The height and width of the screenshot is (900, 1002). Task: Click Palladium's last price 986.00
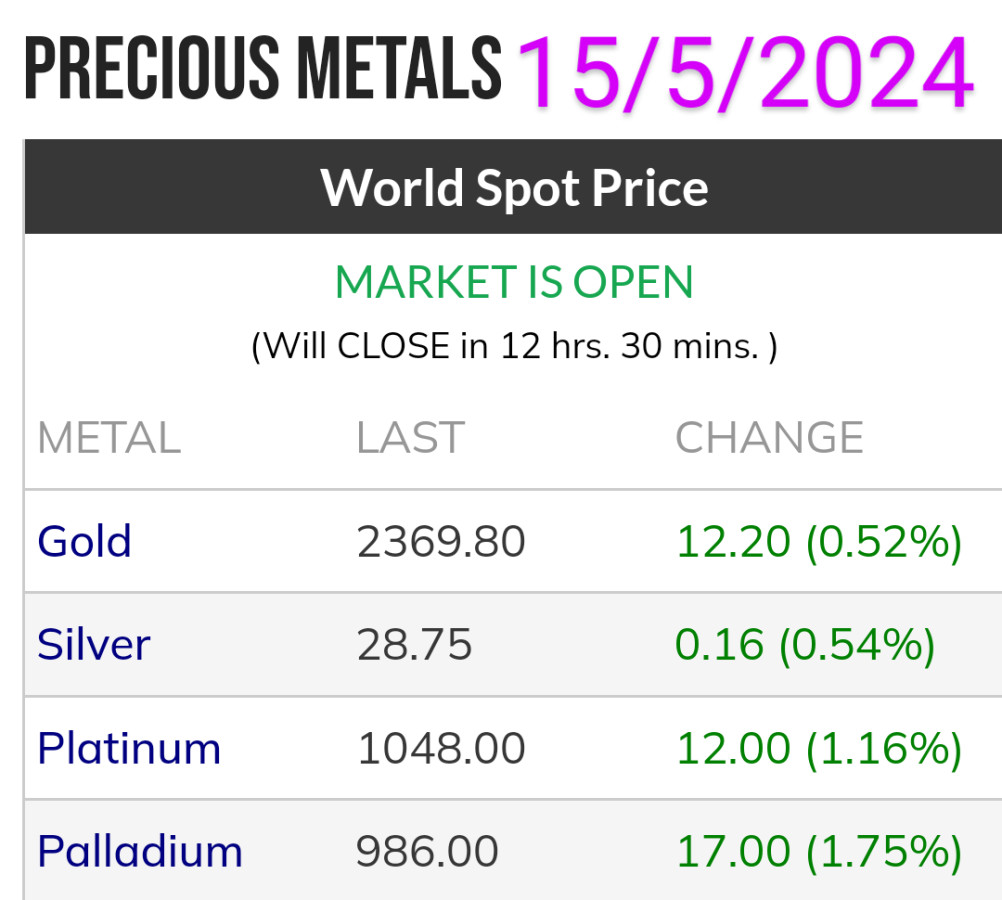tap(427, 852)
